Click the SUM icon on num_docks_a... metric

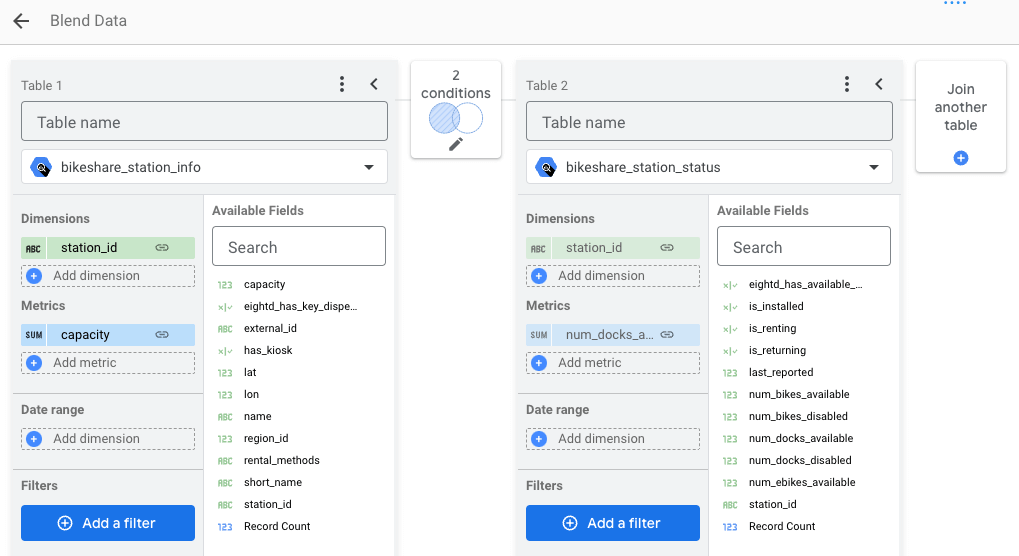[x=538, y=335]
